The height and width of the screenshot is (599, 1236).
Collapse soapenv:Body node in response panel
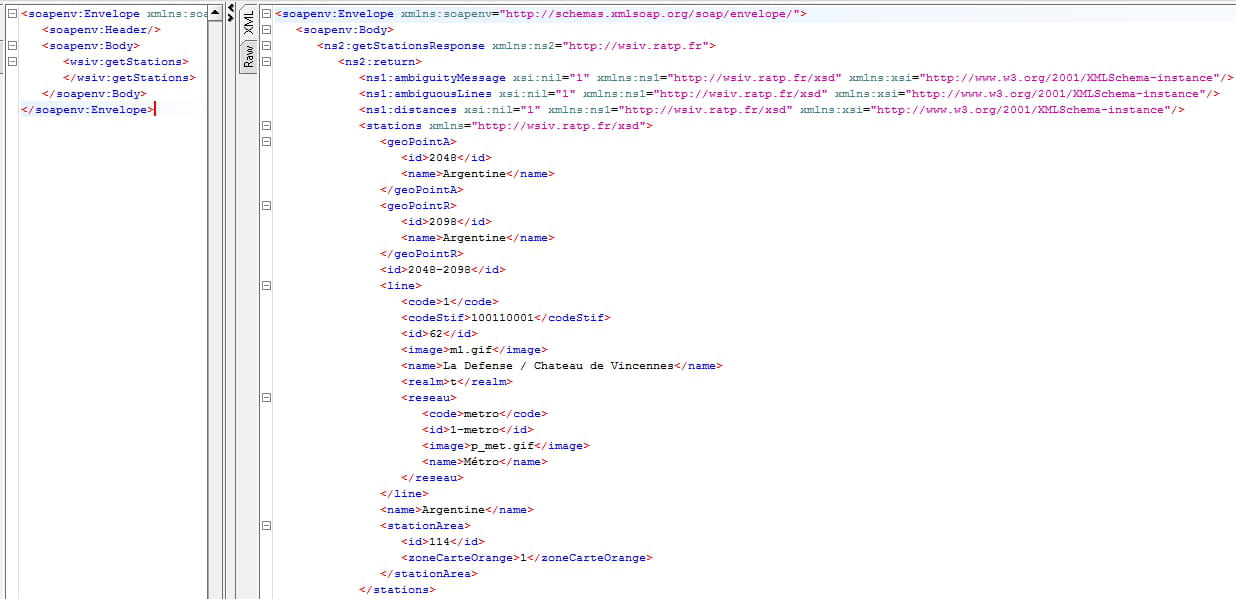pyautogui.click(x=266, y=30)
